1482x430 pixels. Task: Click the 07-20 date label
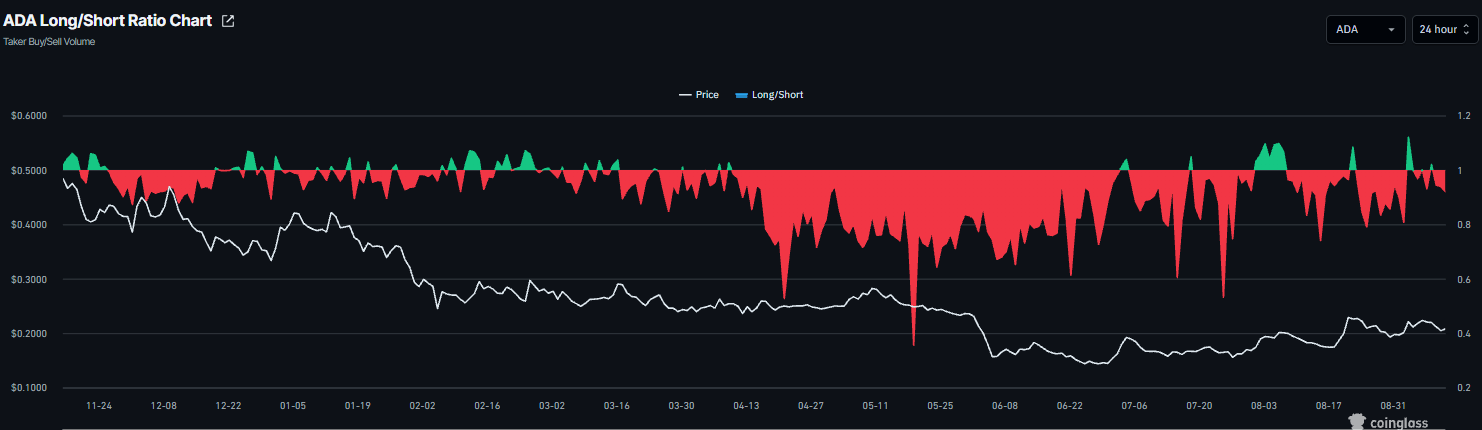coord(1199,407)
